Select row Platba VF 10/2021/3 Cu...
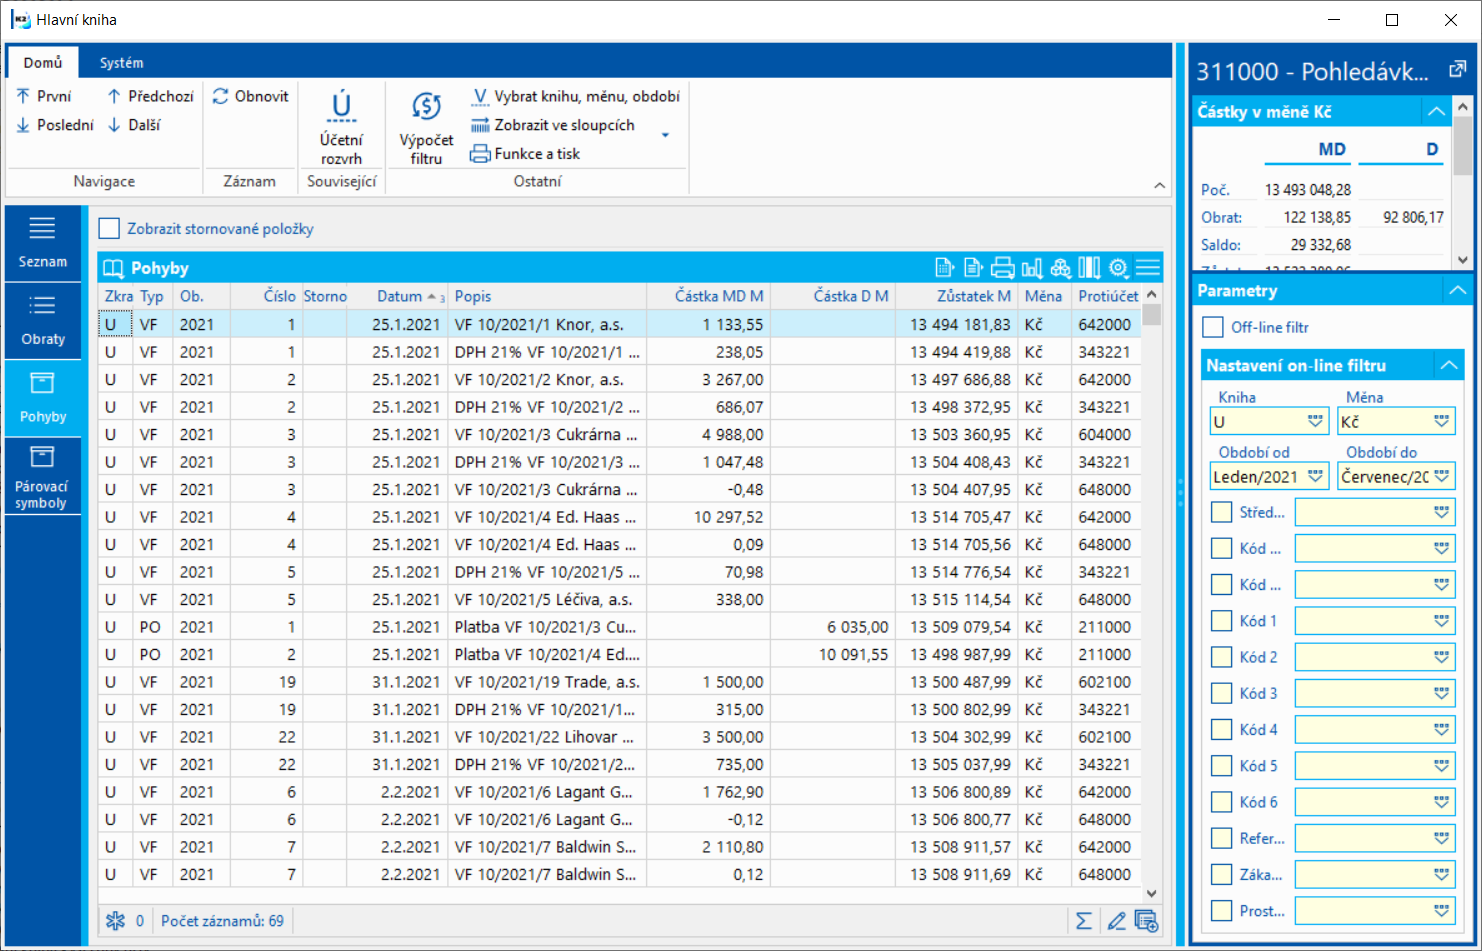 [x=619, y=627]
